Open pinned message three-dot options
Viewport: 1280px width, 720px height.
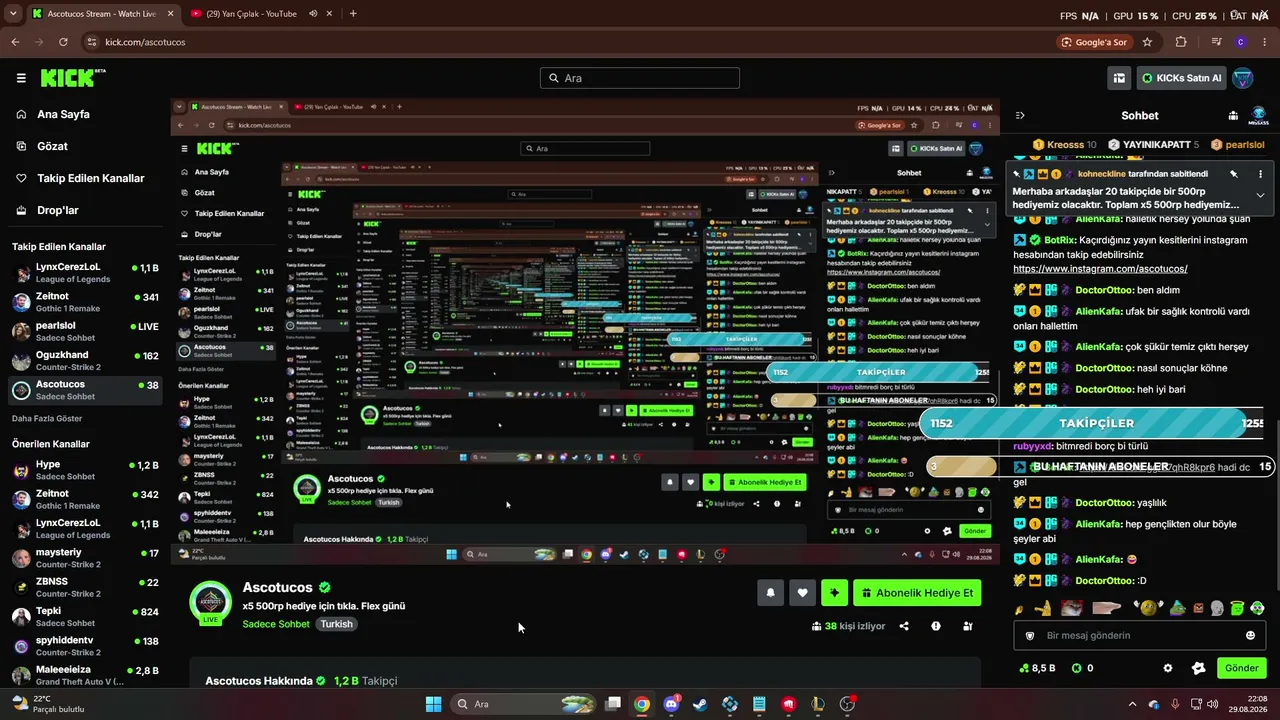pos(1260,174)
